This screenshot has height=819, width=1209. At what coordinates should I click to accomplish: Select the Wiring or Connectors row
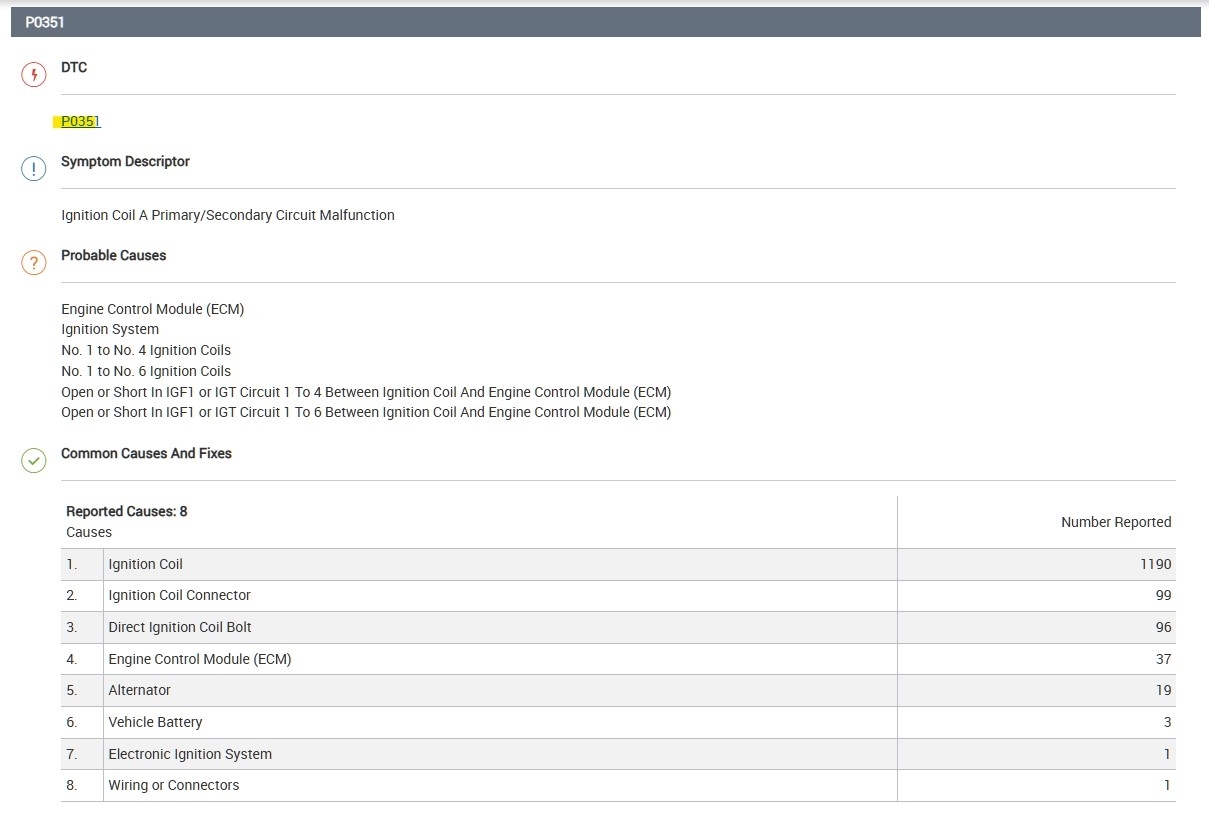(x=618, y=786)
